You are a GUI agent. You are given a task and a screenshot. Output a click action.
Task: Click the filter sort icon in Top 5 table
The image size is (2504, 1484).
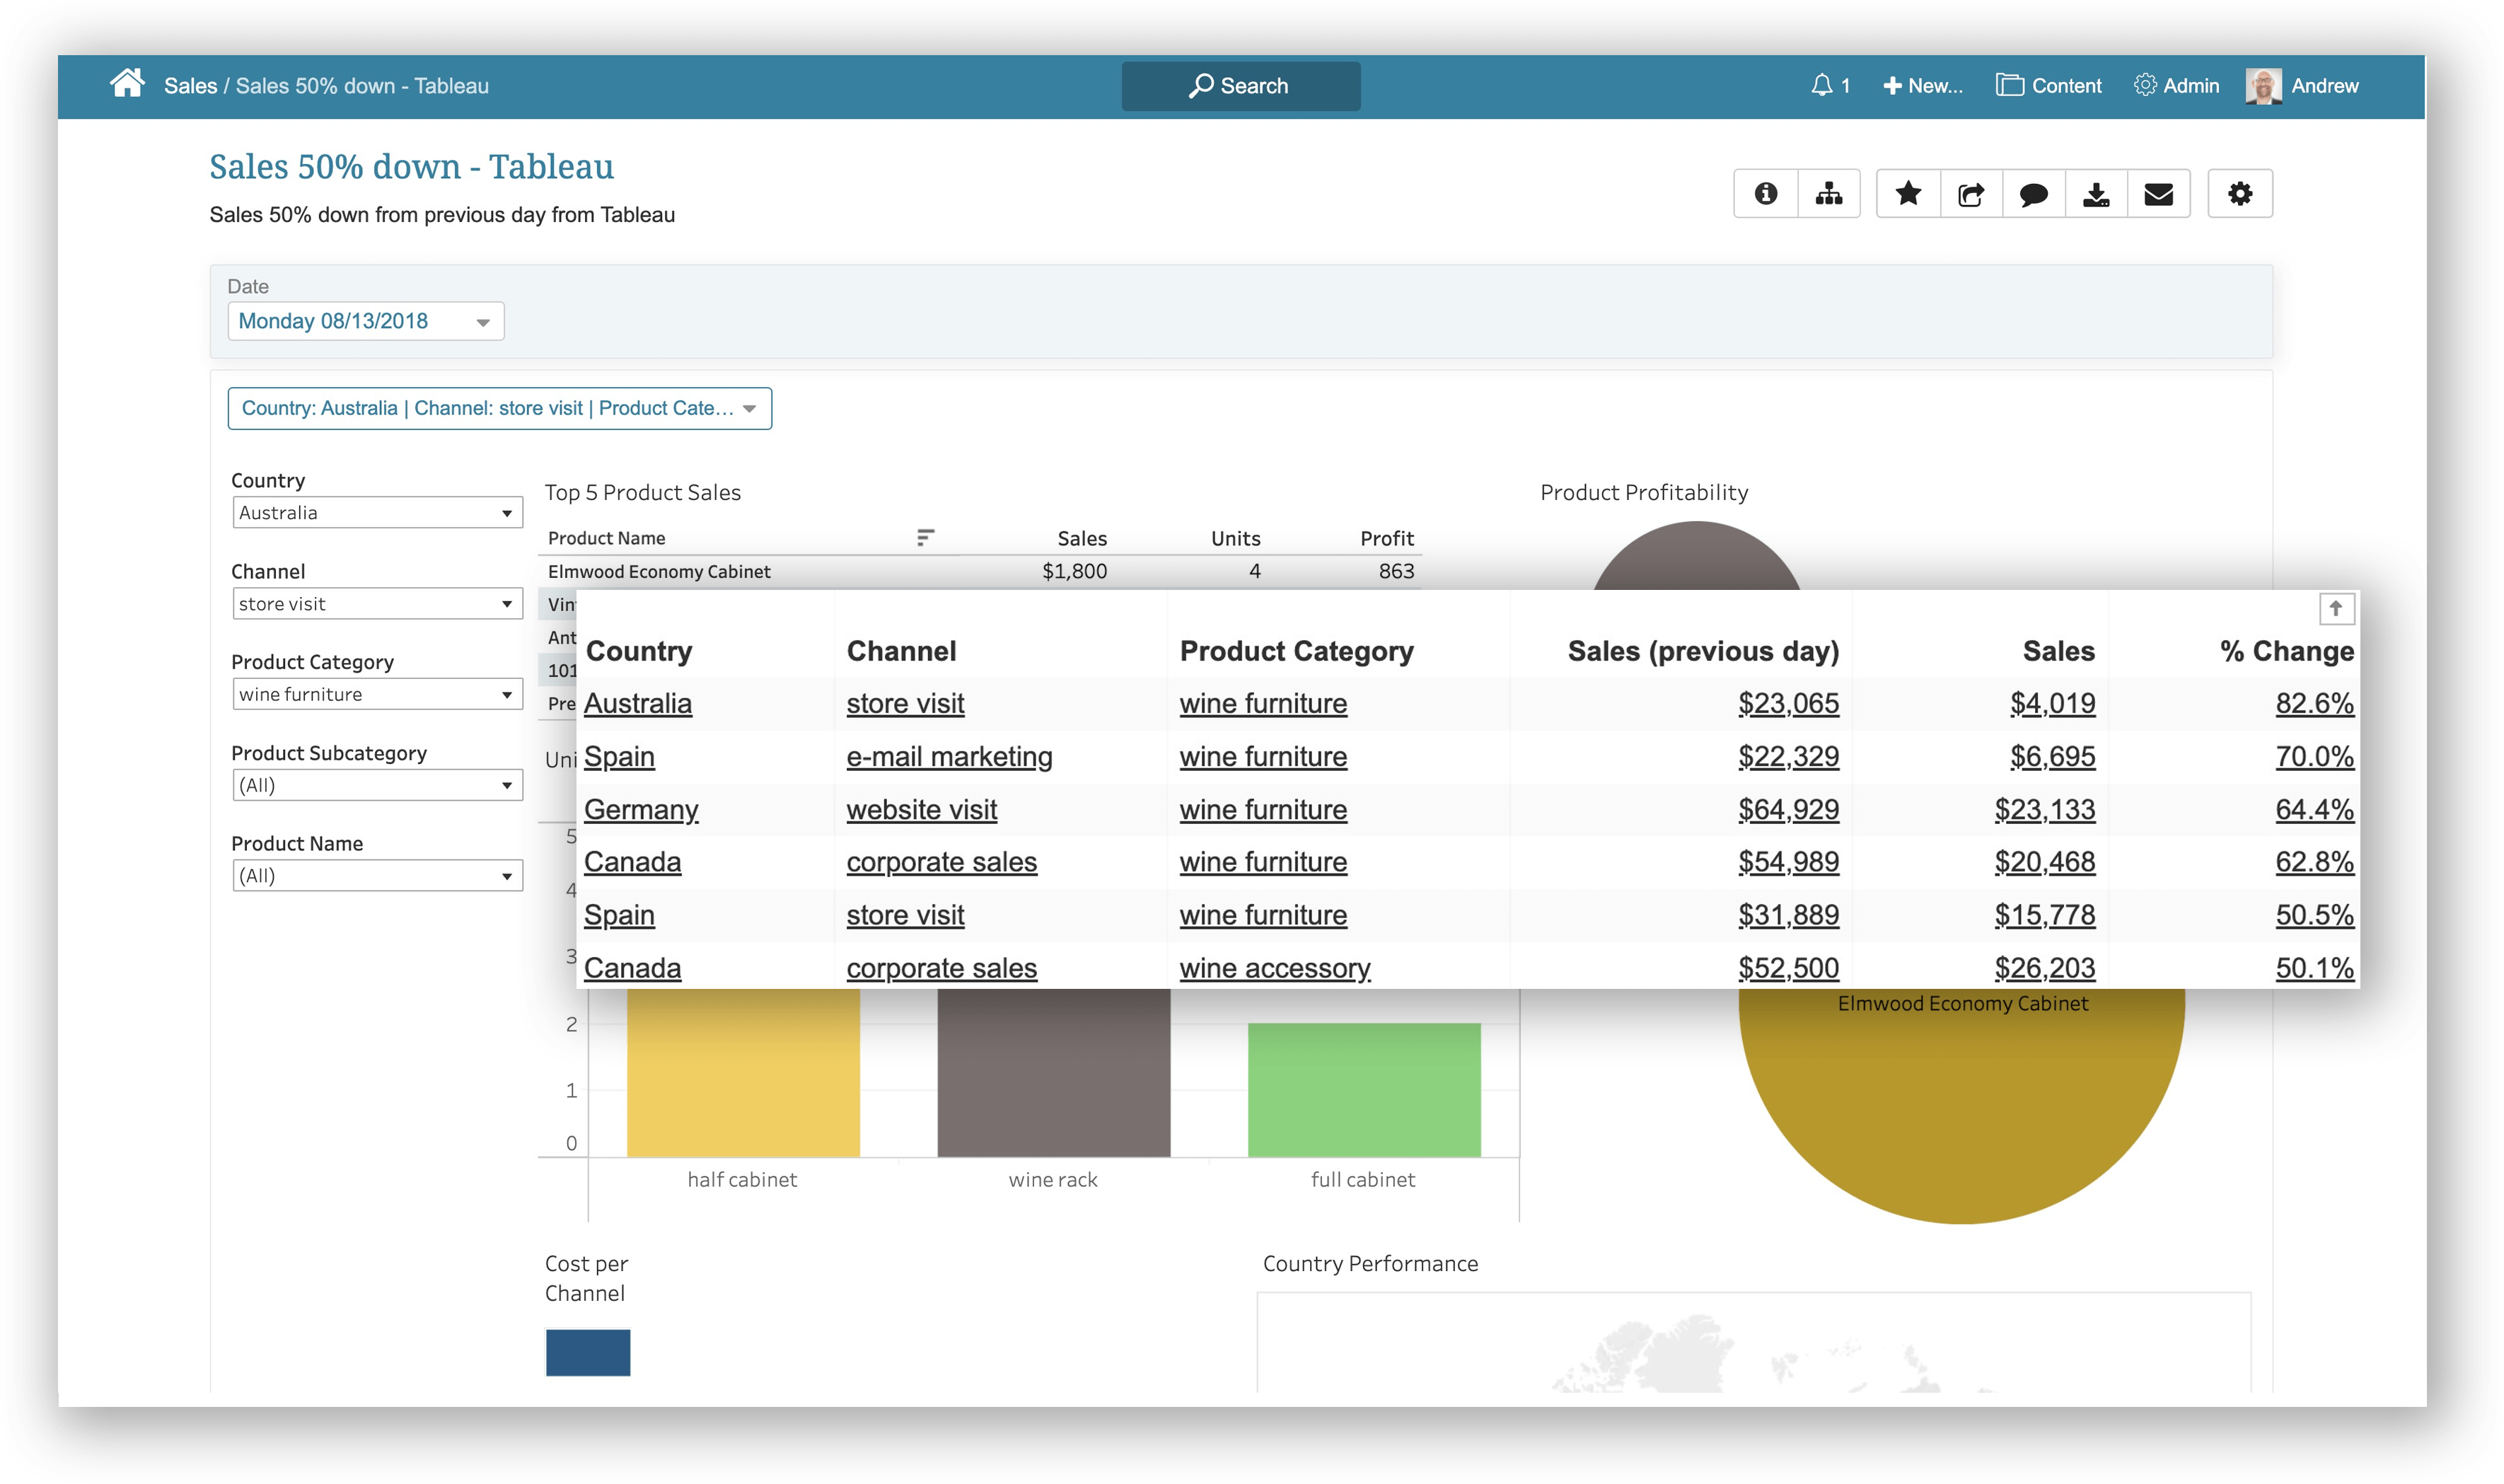coord(925,539)
